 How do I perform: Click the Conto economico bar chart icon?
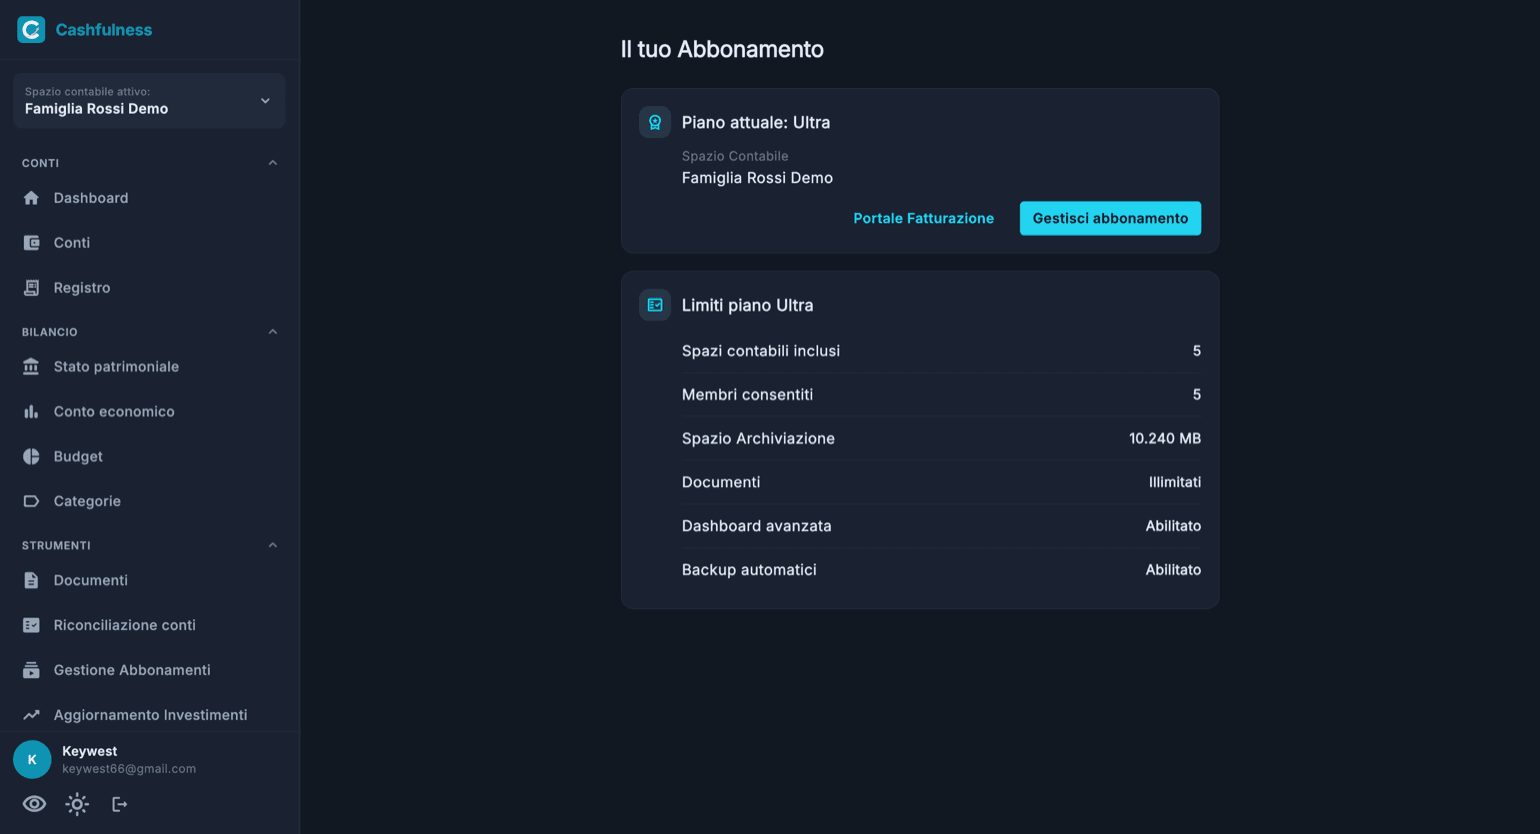[31, 412]
